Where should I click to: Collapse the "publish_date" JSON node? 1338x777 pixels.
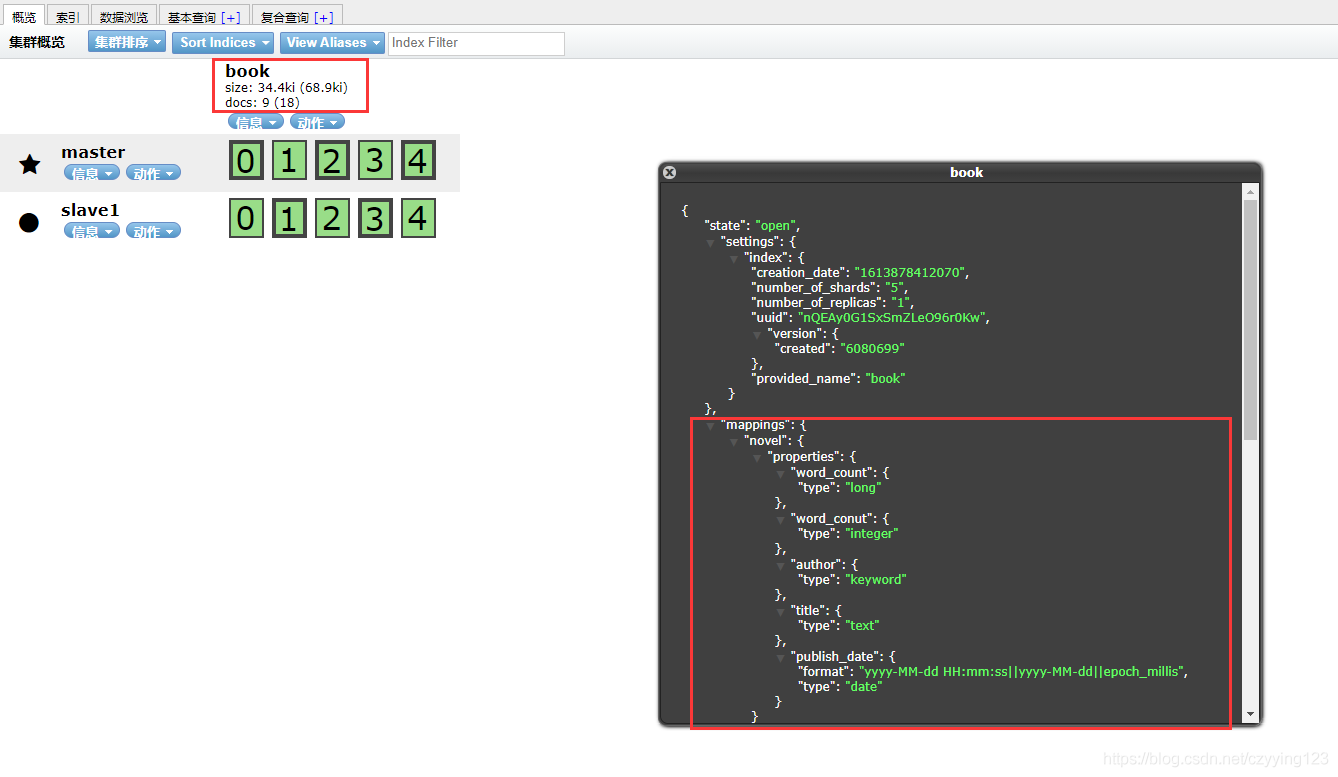(781, 657)
